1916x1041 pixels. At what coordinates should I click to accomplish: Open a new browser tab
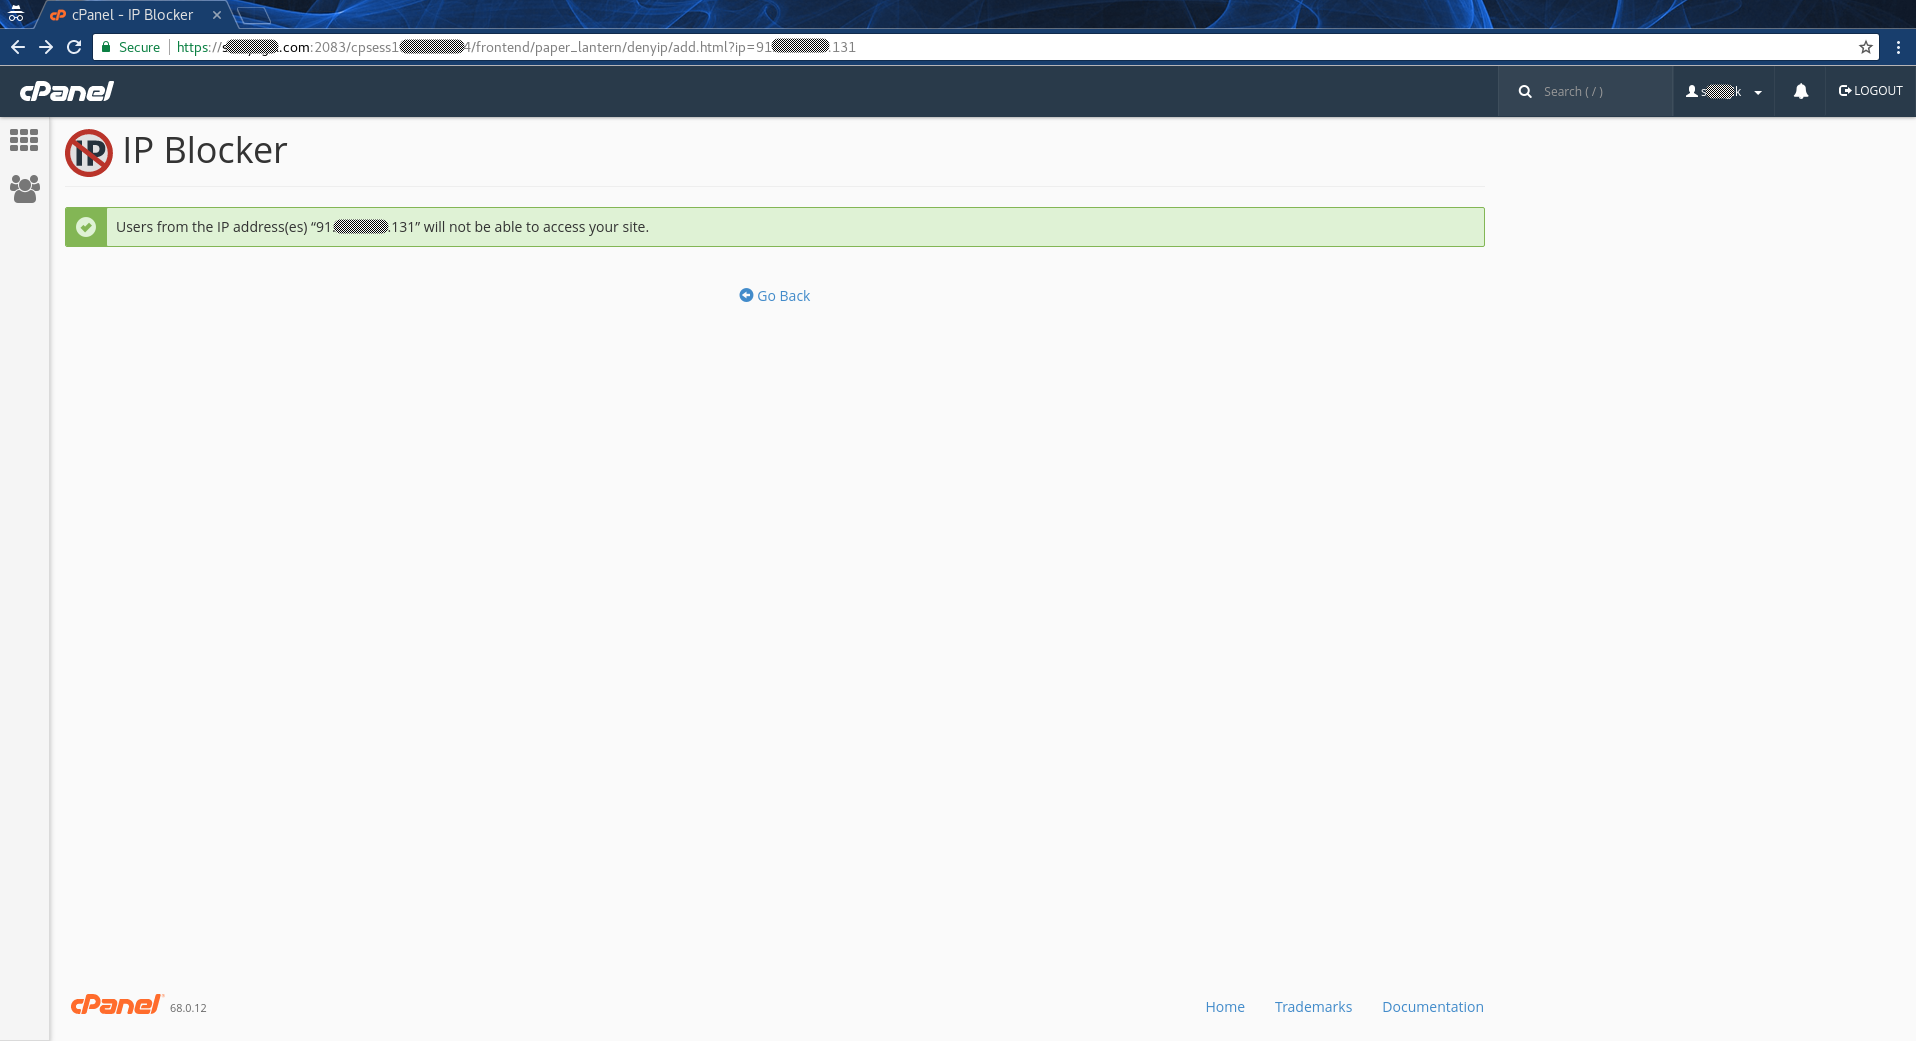coord(253,15)
